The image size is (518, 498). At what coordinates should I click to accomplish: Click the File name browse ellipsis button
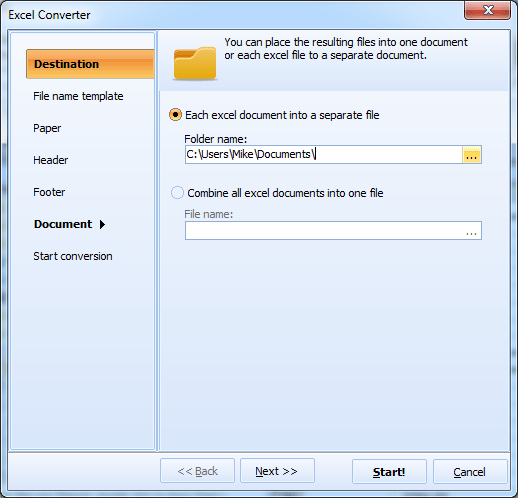coord(471,231)
